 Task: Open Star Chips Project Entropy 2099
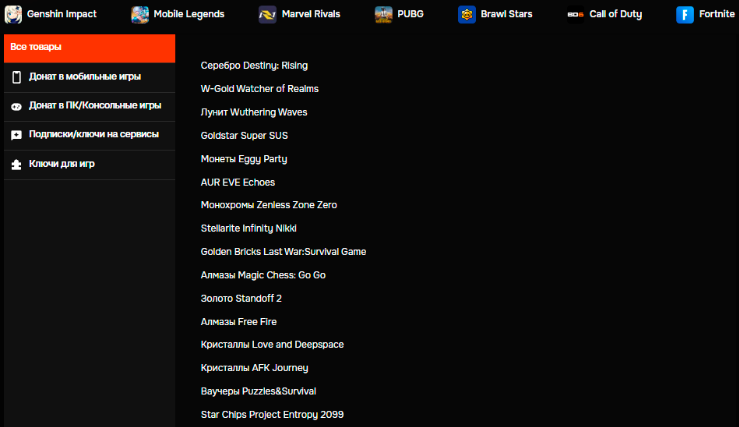(x=272, y=415)
